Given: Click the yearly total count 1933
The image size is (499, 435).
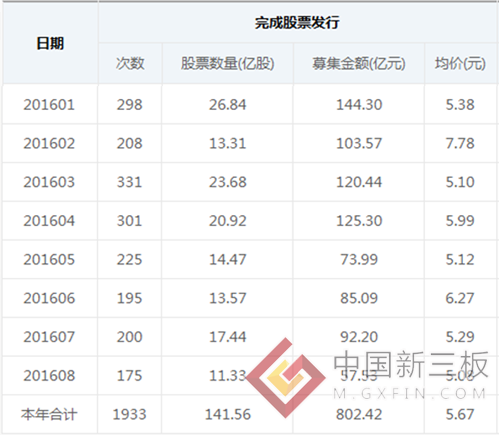Looking at the screenshot, I should (x=130, y=414).
